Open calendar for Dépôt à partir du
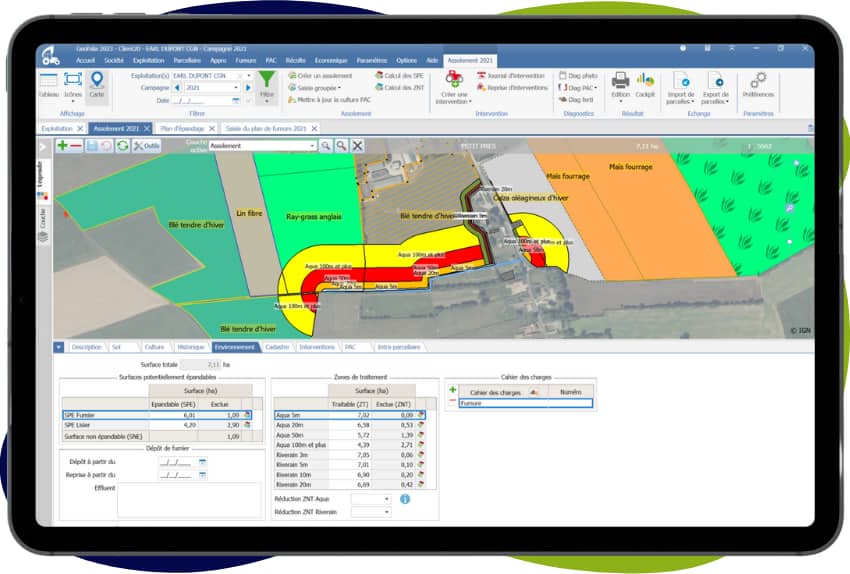 pyautogui.click(x=203, y=462)
